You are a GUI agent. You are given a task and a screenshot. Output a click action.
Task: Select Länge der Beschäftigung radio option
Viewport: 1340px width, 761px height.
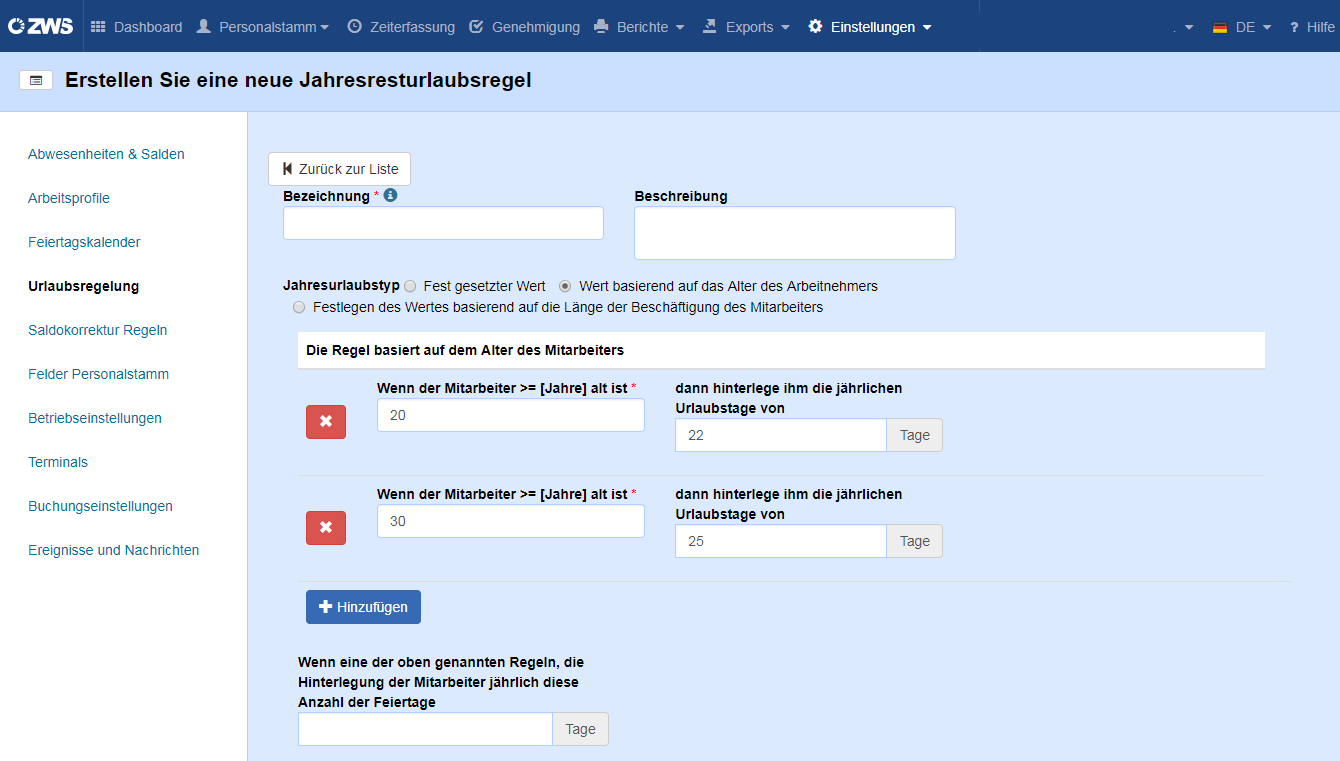pos(299,307)
